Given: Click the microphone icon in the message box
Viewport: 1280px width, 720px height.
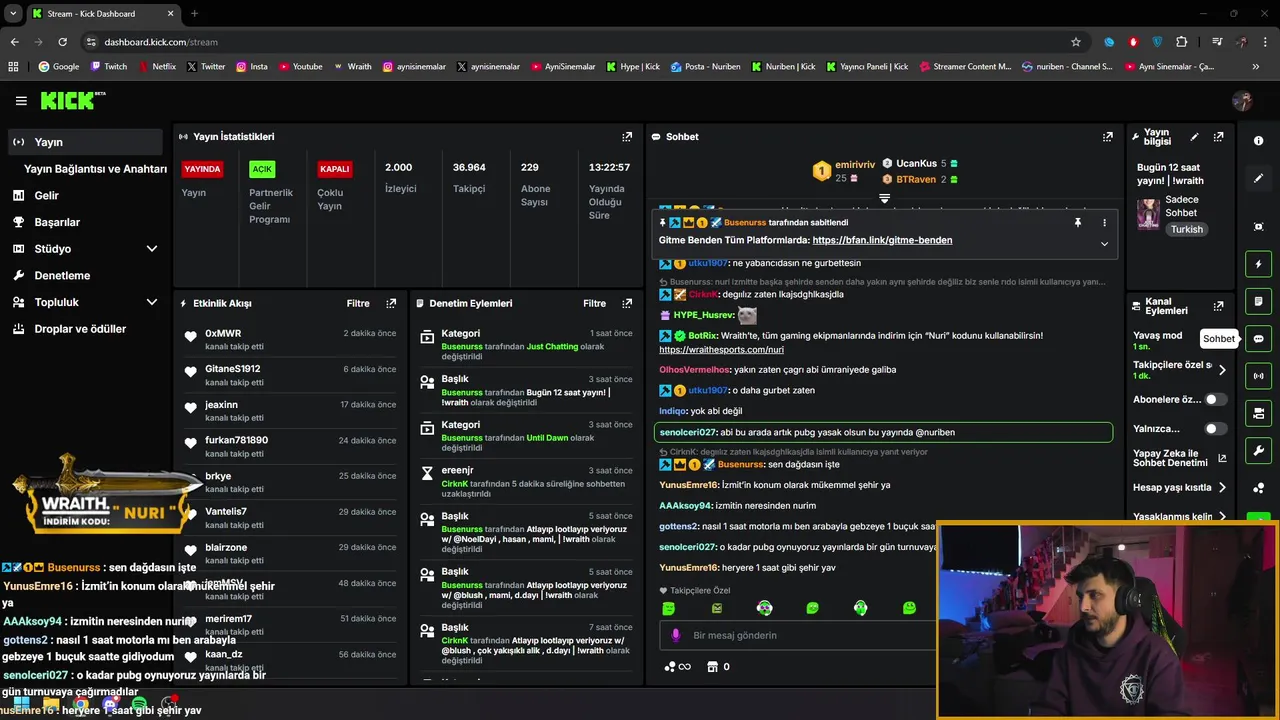Looking at the screenshot, I should (676, 635).
